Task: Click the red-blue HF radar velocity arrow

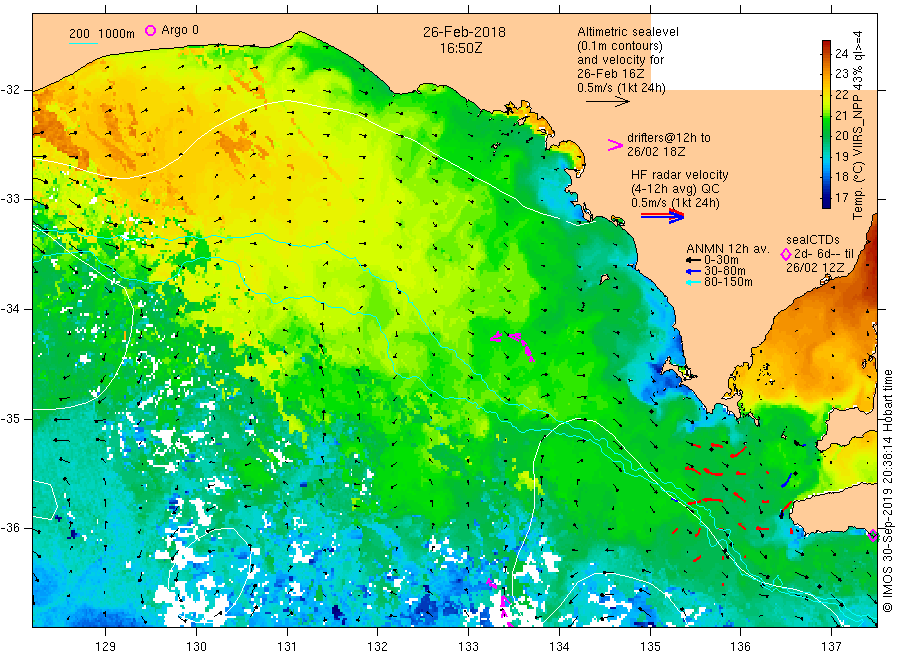Action: [662, 216]
